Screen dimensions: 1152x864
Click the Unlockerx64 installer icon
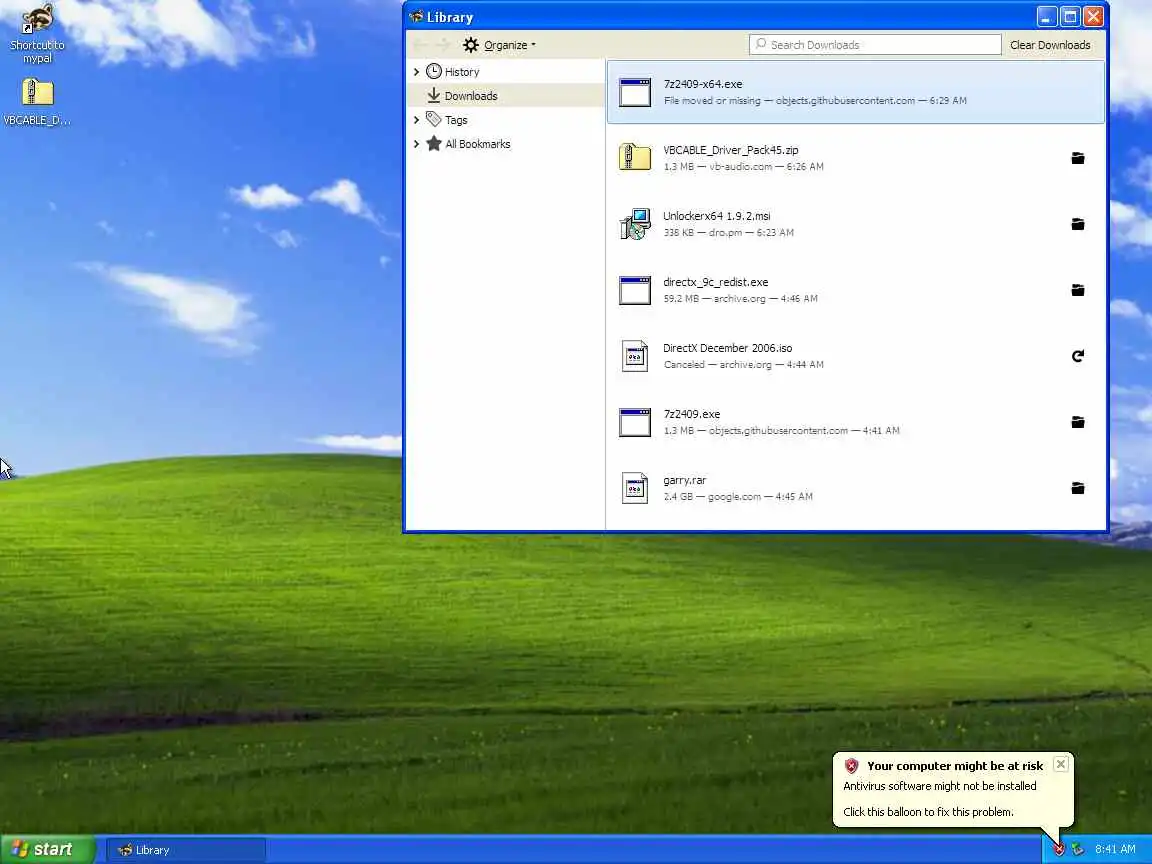click(635, 224)
